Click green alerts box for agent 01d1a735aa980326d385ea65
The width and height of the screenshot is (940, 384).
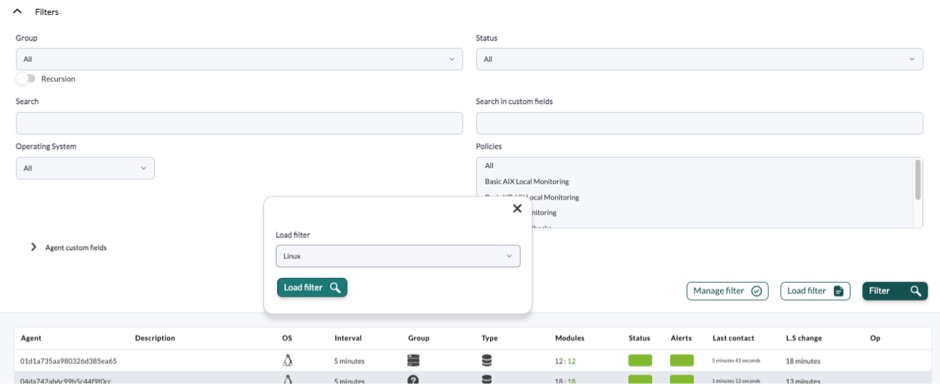point(682,361)
